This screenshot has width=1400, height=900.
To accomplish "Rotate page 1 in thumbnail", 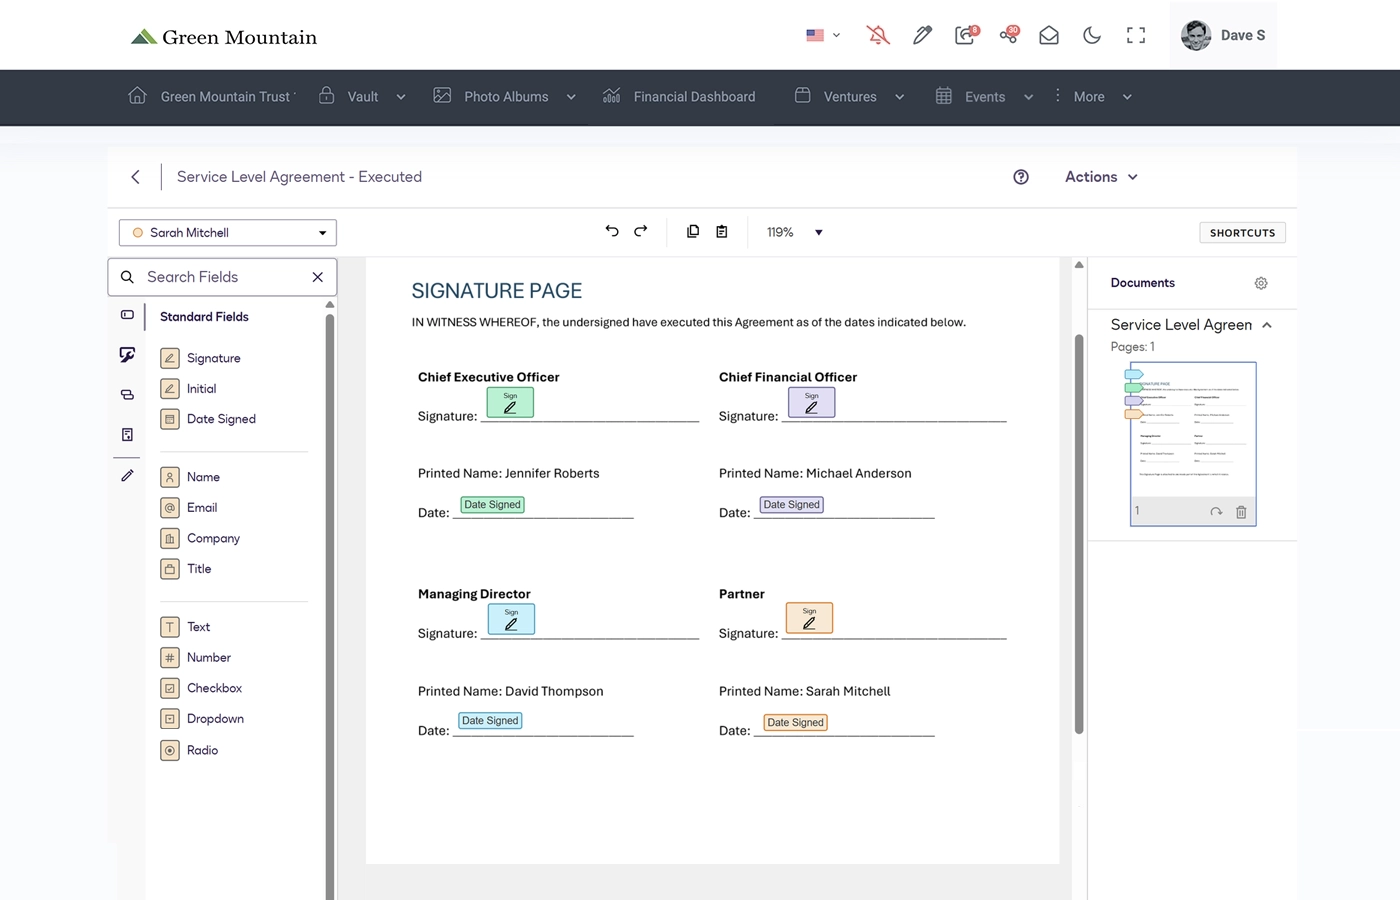I will pos(1216,512).
